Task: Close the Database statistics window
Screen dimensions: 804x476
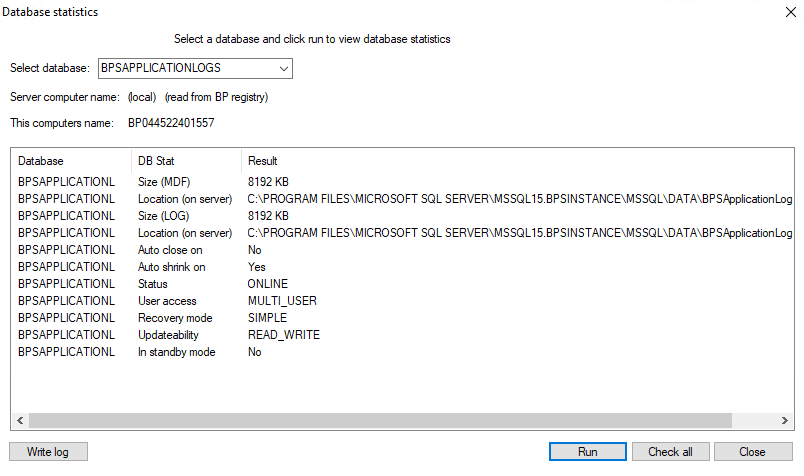Action: (x=790, y=12)
